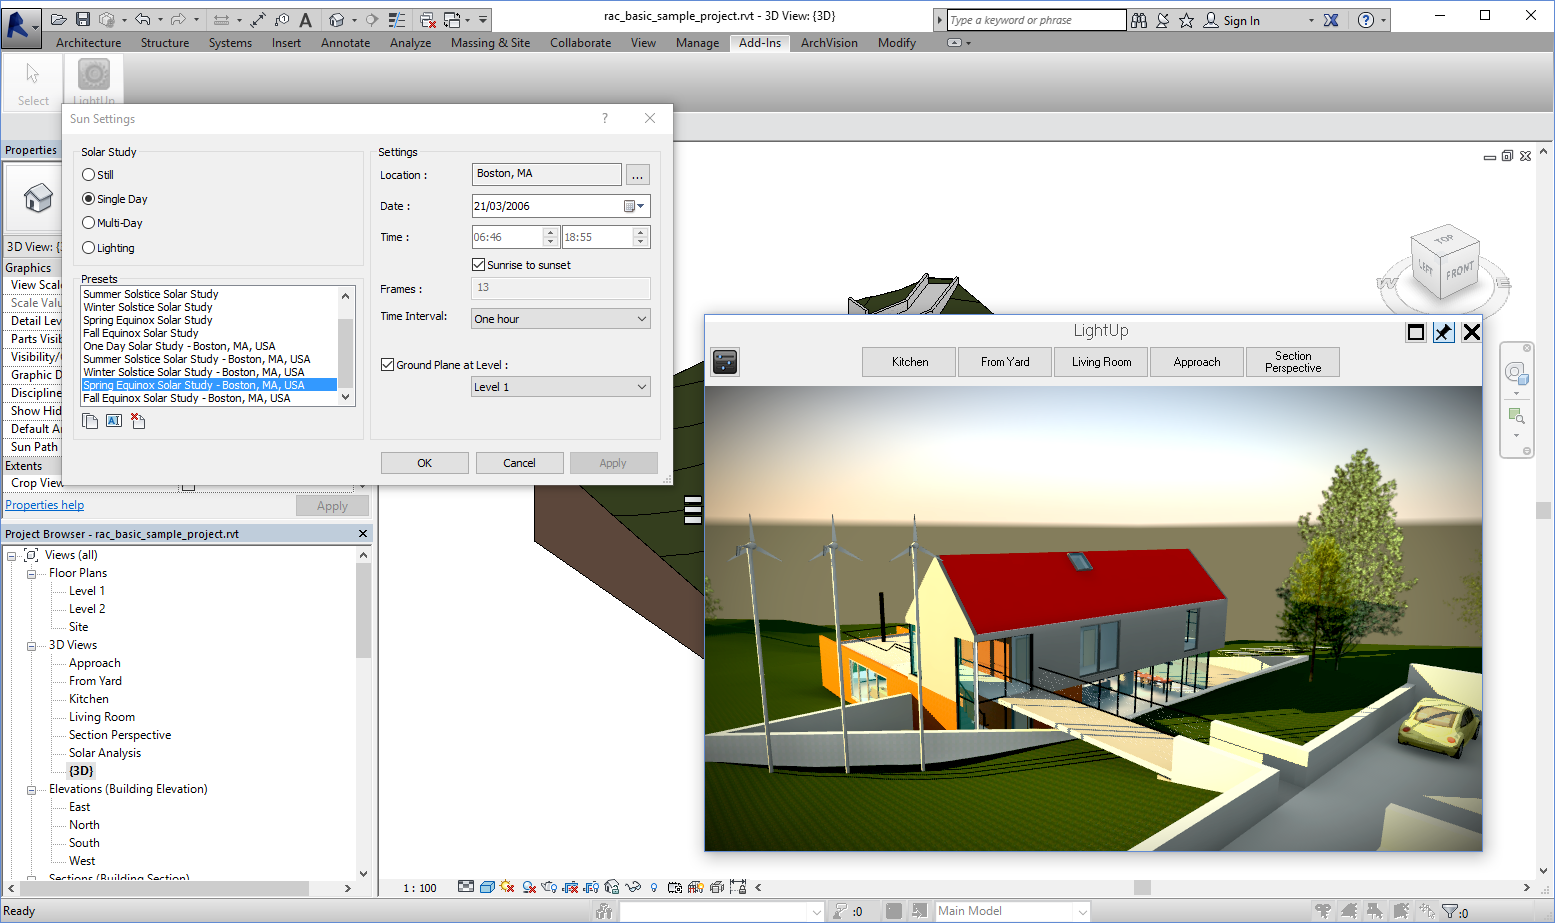Viewport: 1555px width, 923px height.
Task: Delete the selected sun preset
Action: click(138, 420)
